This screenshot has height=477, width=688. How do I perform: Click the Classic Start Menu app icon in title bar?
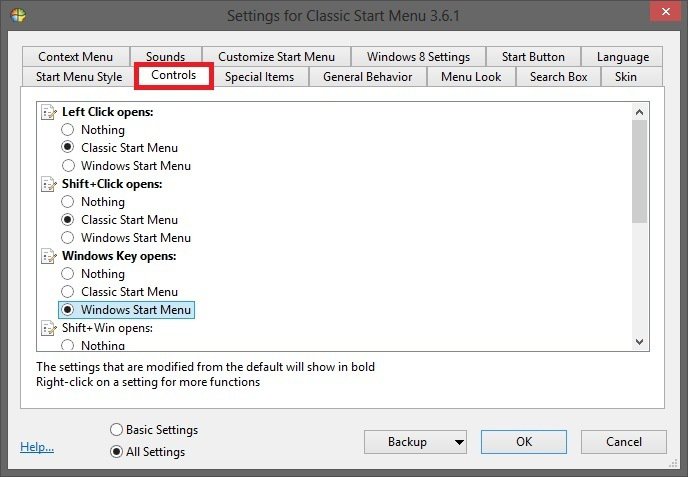point(18,16)
